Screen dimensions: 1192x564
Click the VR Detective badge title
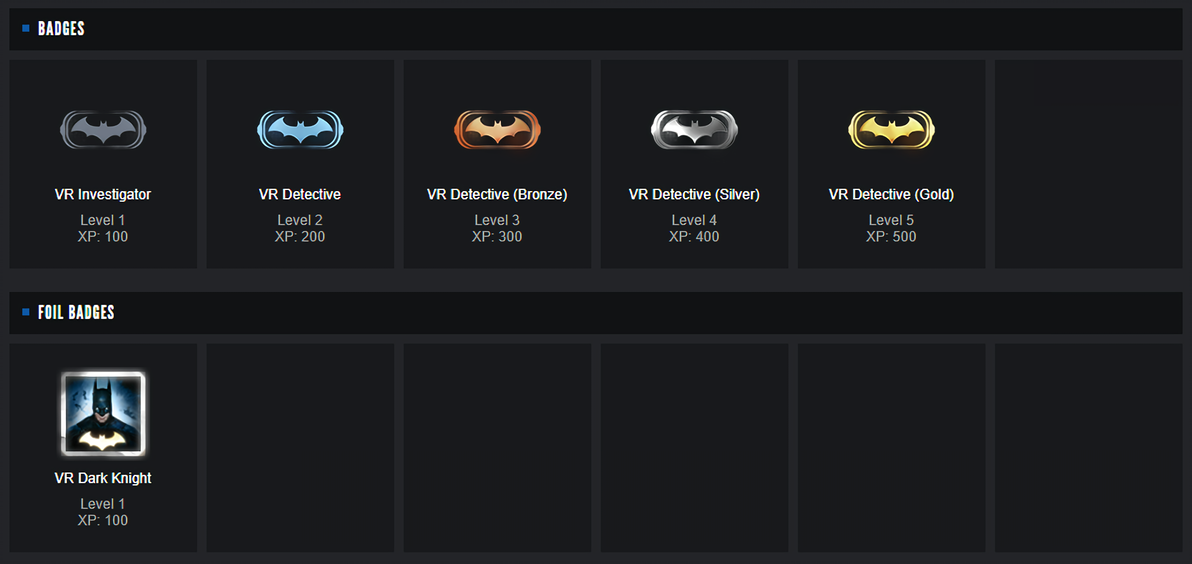[x=300, y=194]
